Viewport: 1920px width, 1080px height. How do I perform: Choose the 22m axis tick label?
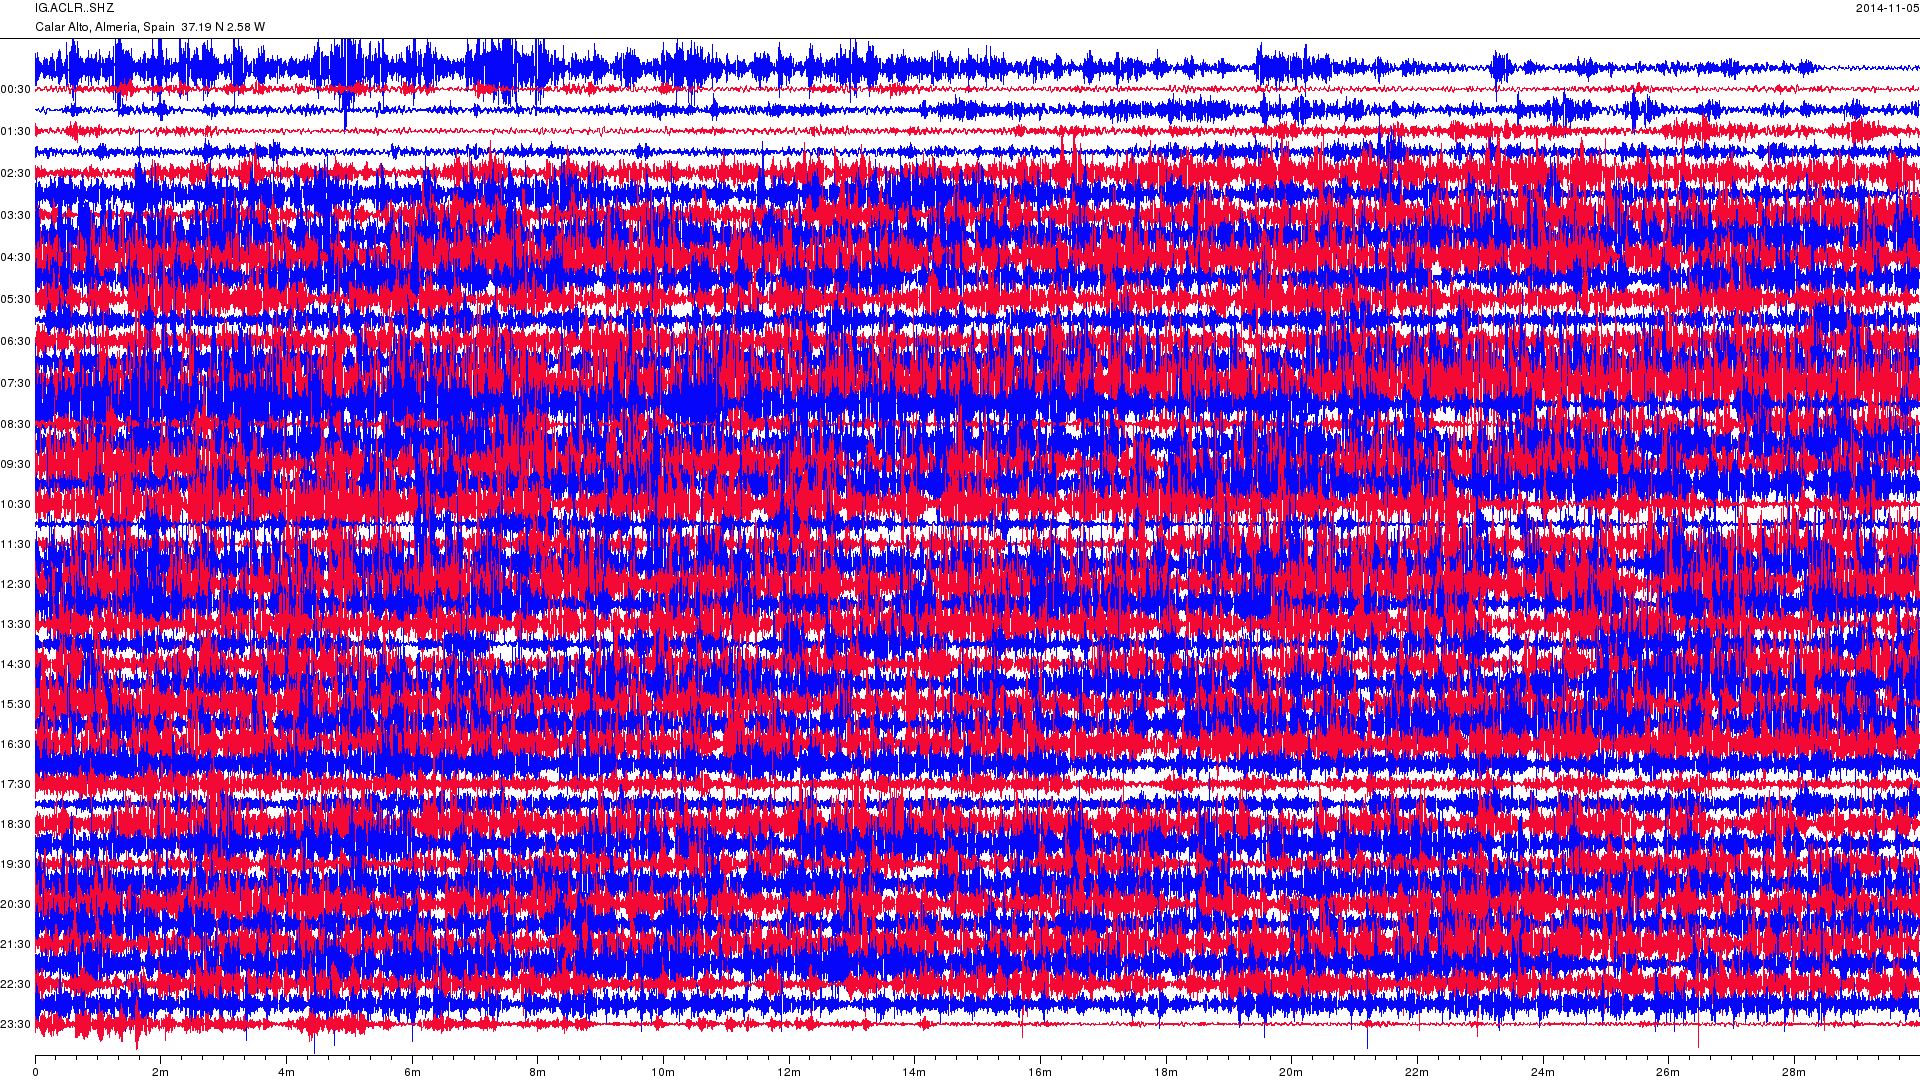1417,1073
